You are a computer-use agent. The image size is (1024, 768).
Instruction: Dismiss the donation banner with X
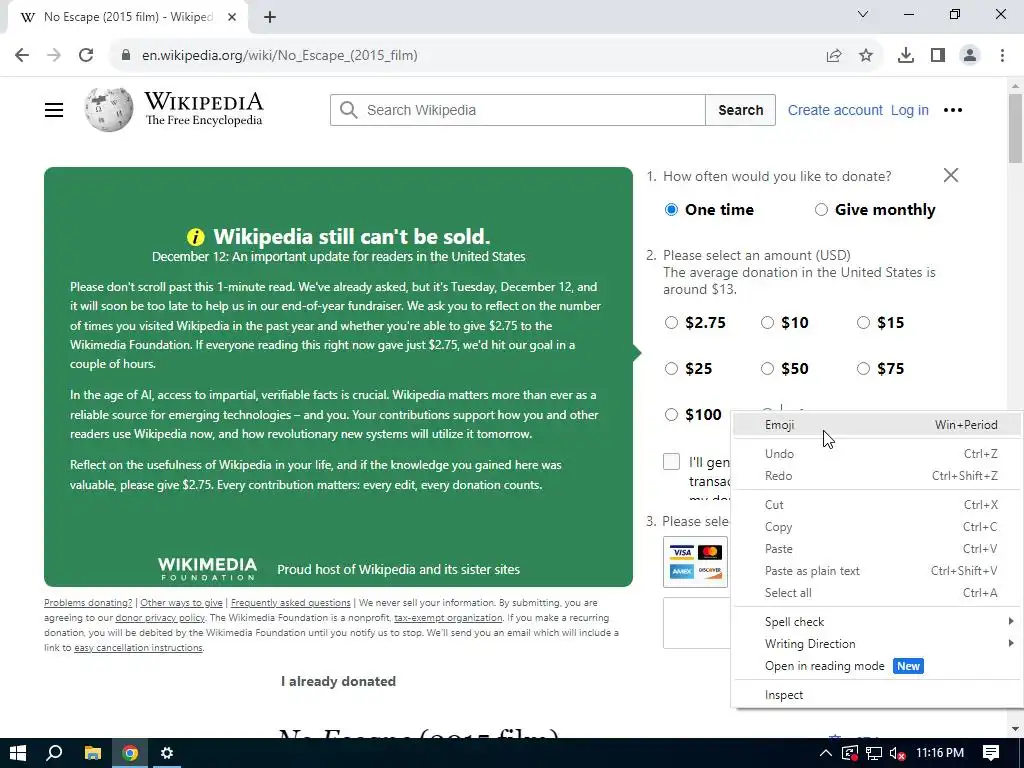pos(951,175)
